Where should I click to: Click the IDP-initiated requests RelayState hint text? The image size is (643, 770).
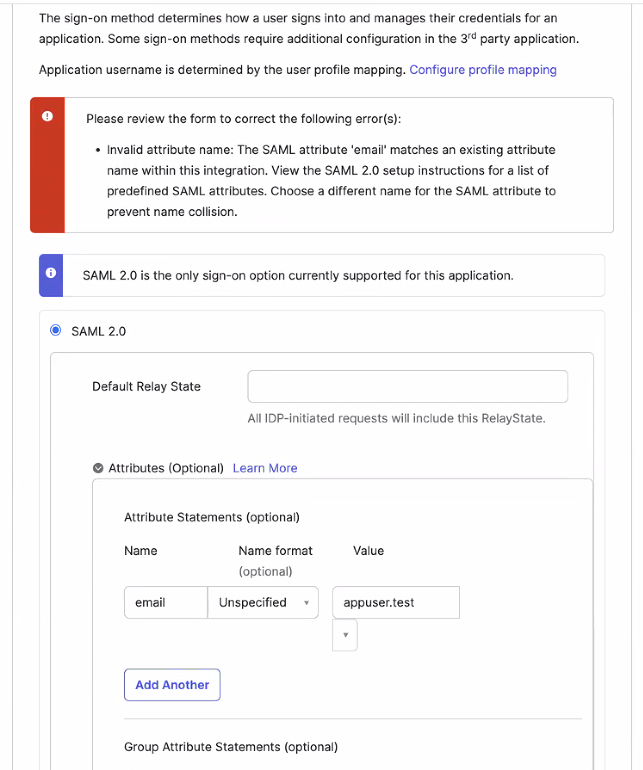(396, 418)
